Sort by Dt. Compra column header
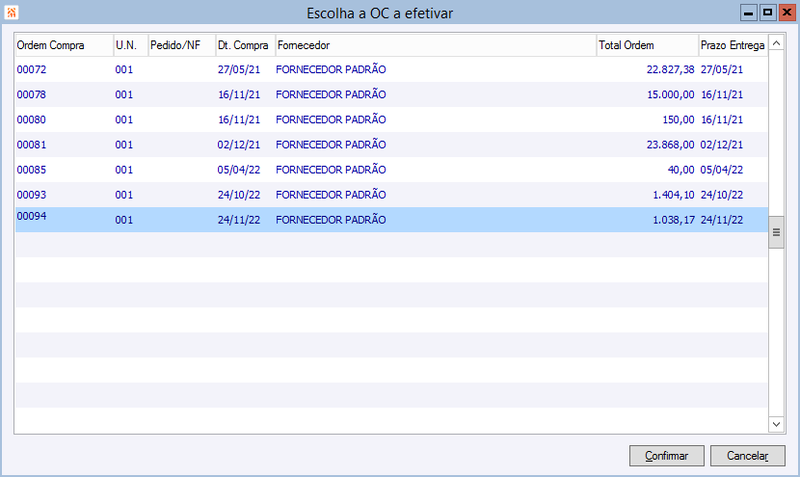800x477 pixels. click(x=245, y=45)
